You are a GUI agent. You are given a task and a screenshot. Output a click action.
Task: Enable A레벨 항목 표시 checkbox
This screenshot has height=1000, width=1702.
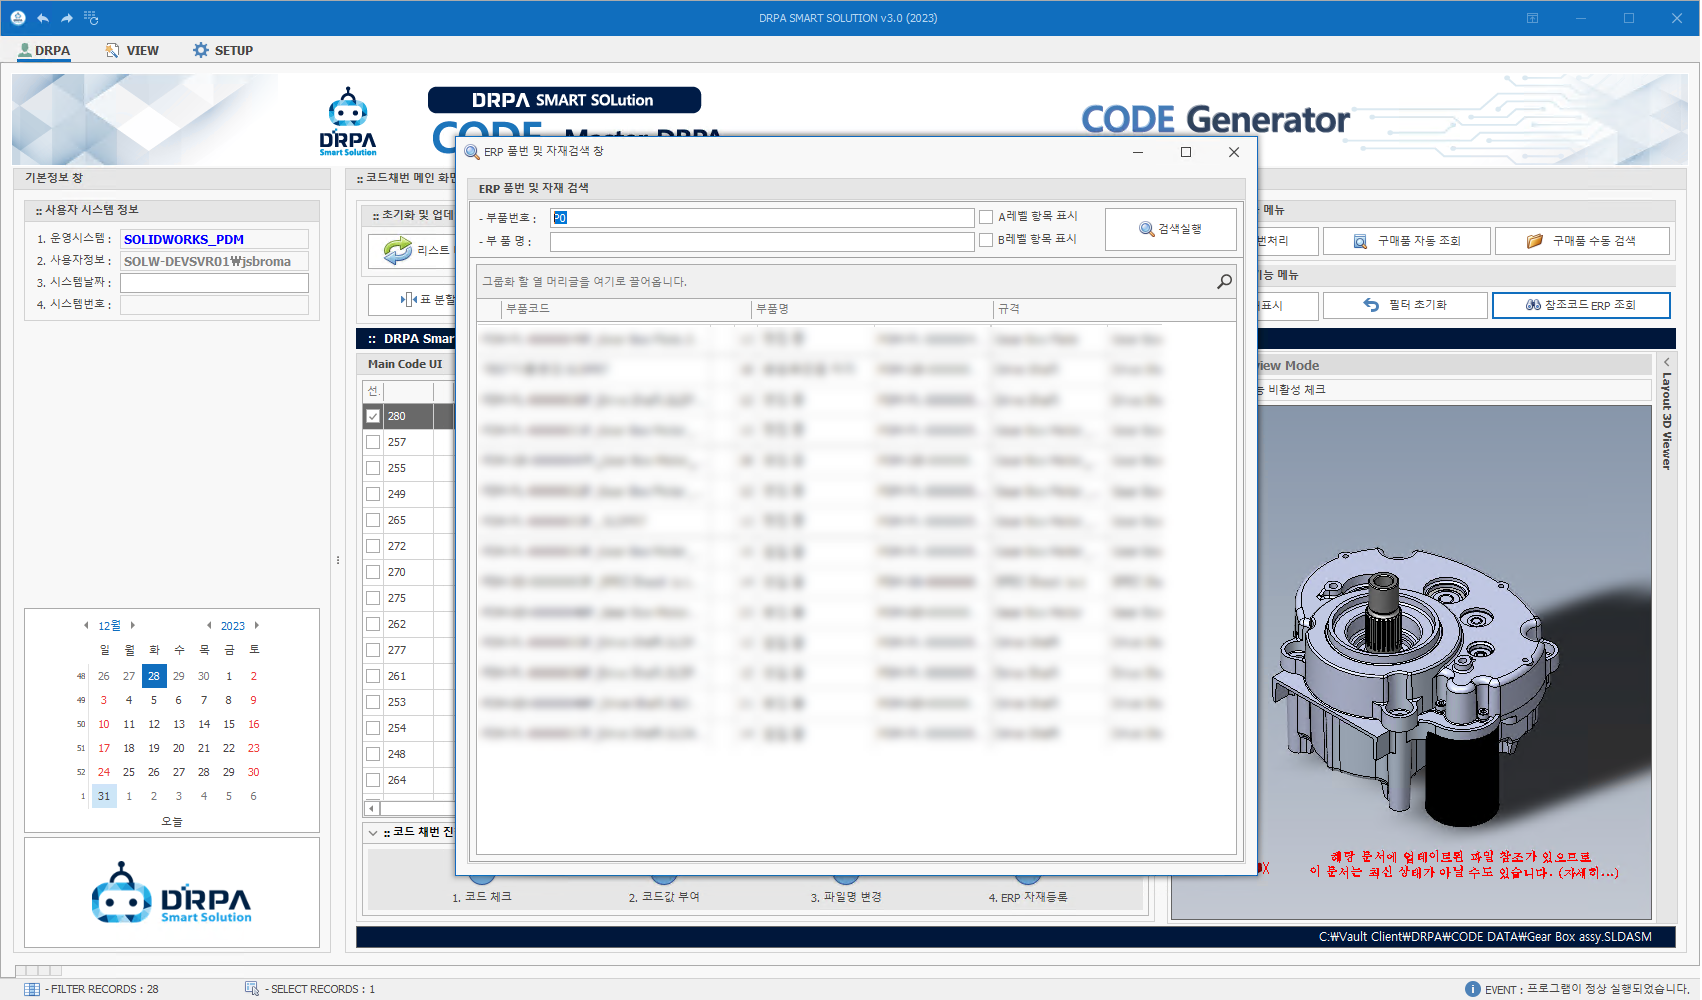(x=986, y=216)
